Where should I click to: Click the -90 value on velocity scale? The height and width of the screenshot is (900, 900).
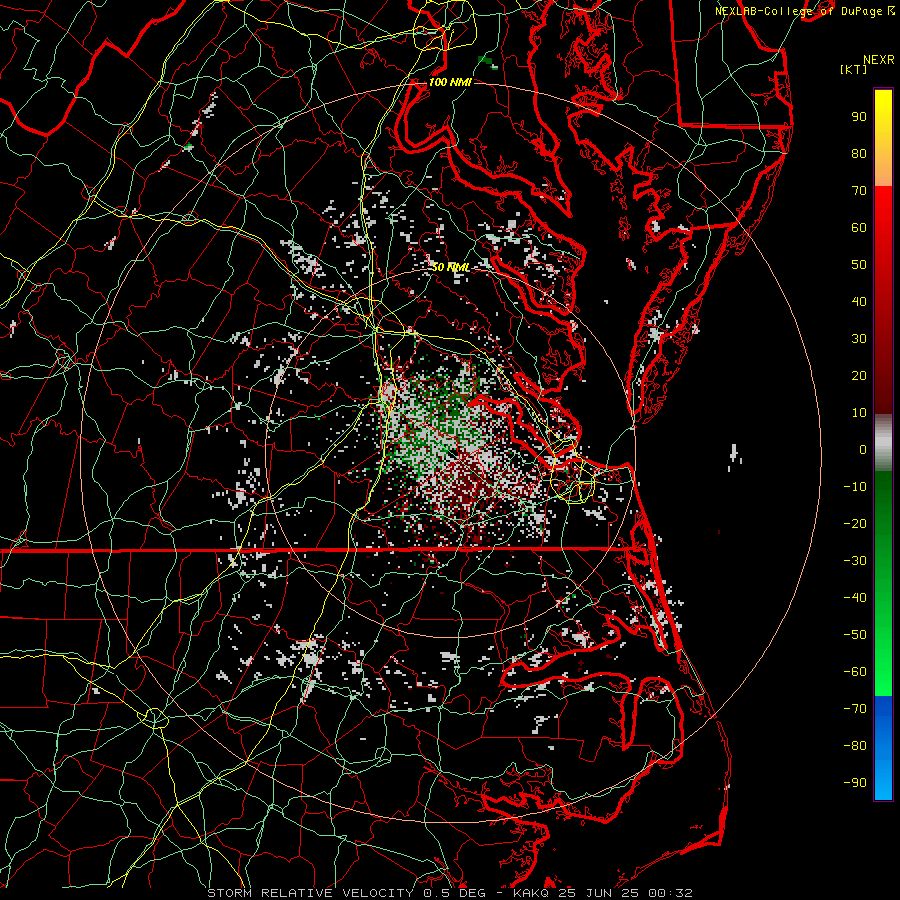(855, 783)
